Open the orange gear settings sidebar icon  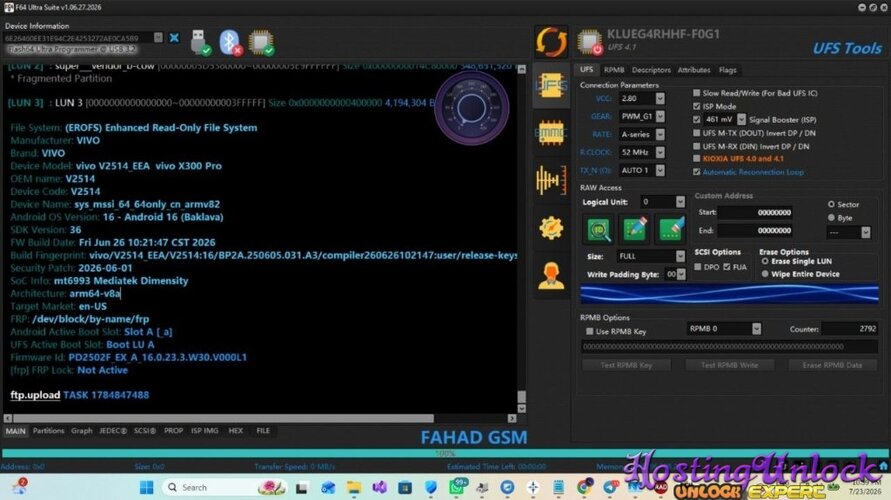[551, 228]
